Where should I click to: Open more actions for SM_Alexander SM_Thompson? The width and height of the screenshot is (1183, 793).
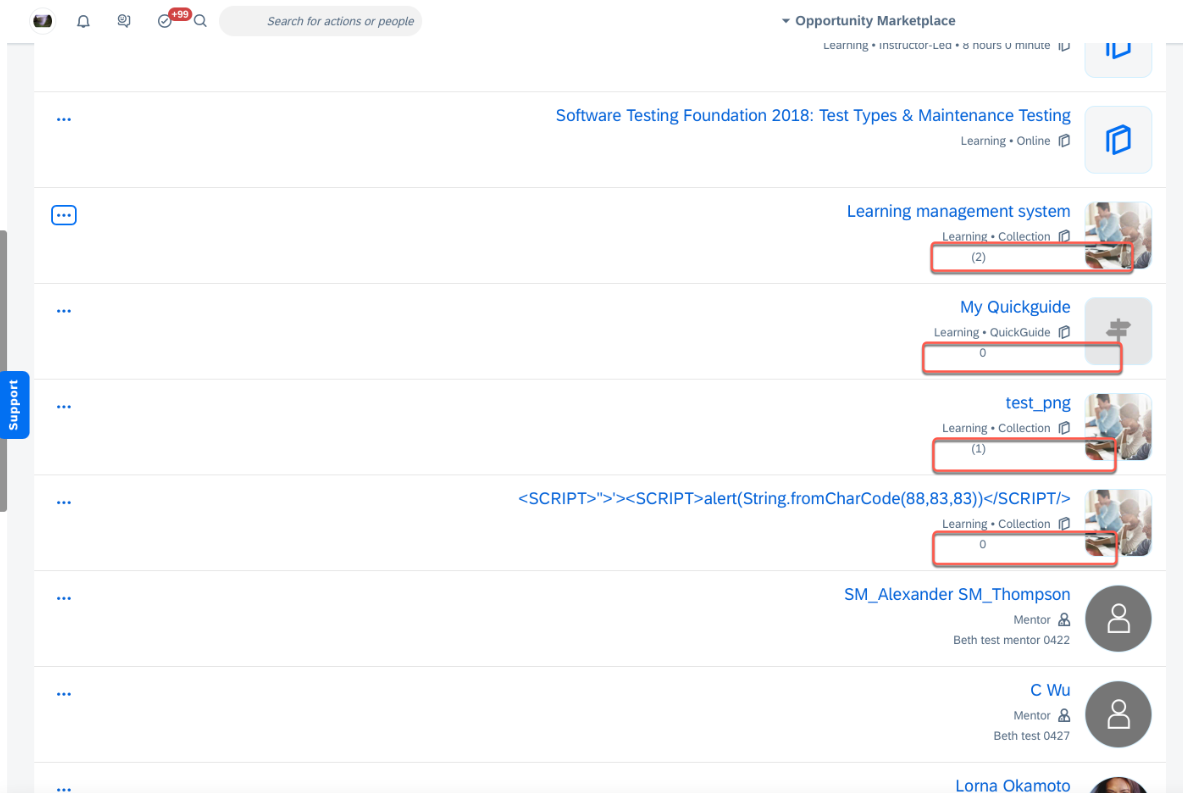tap(64, 598)
